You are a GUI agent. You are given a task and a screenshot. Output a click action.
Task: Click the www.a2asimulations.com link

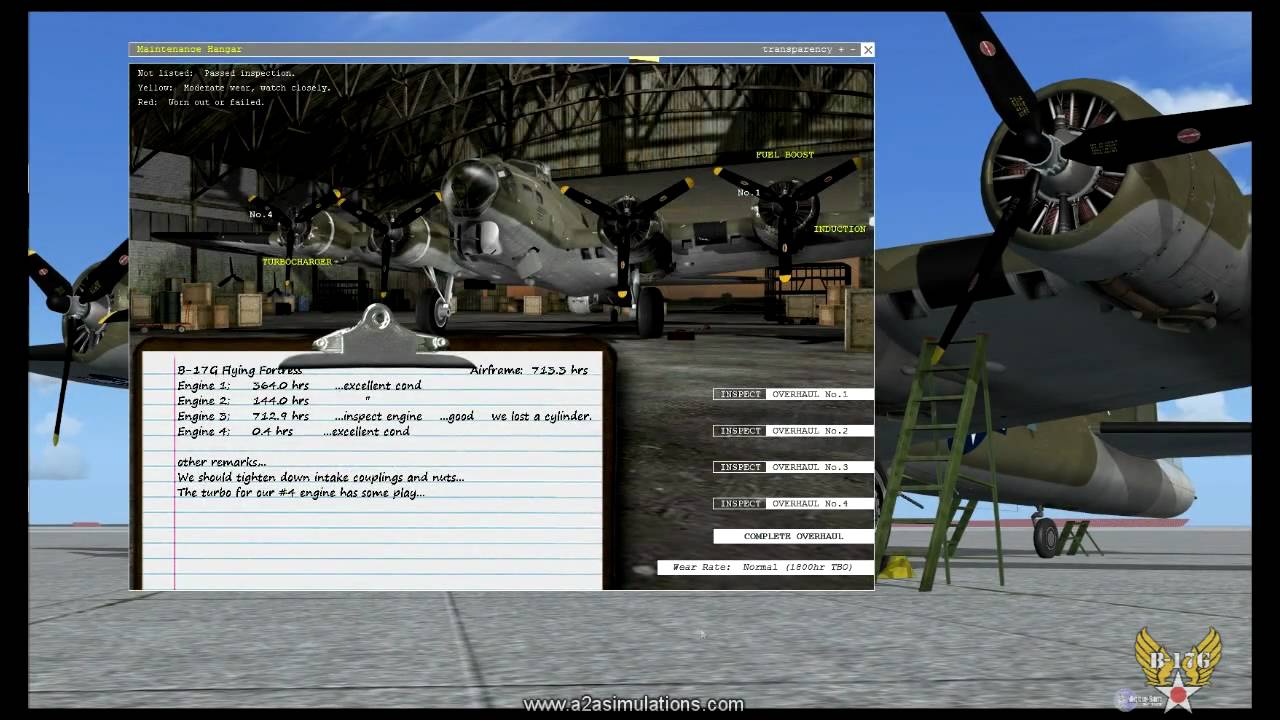pos(633,704)
